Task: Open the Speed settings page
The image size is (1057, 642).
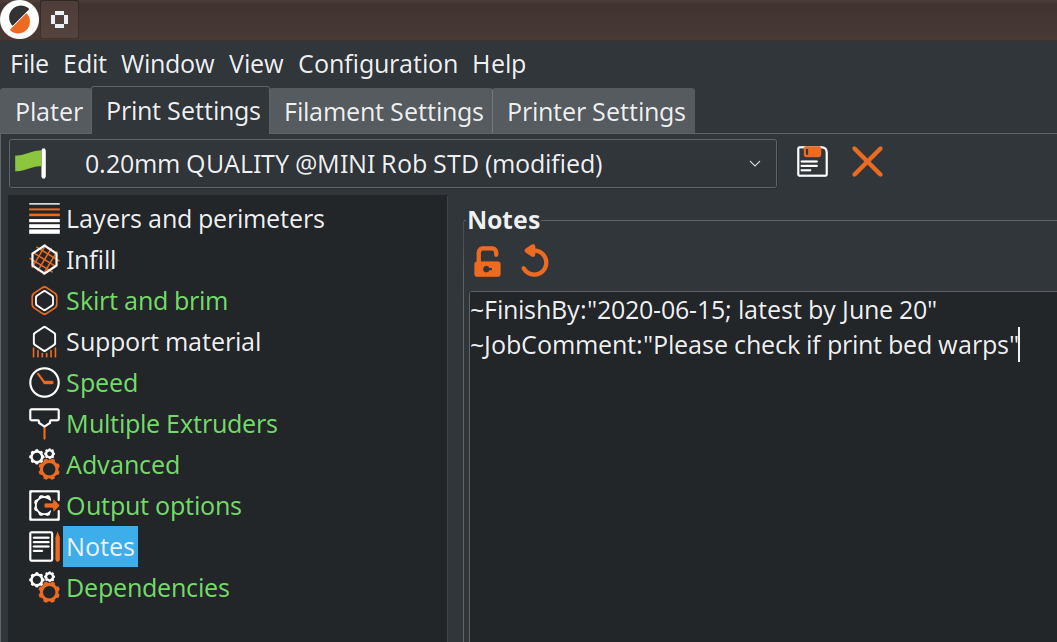Action: [102, 383]
